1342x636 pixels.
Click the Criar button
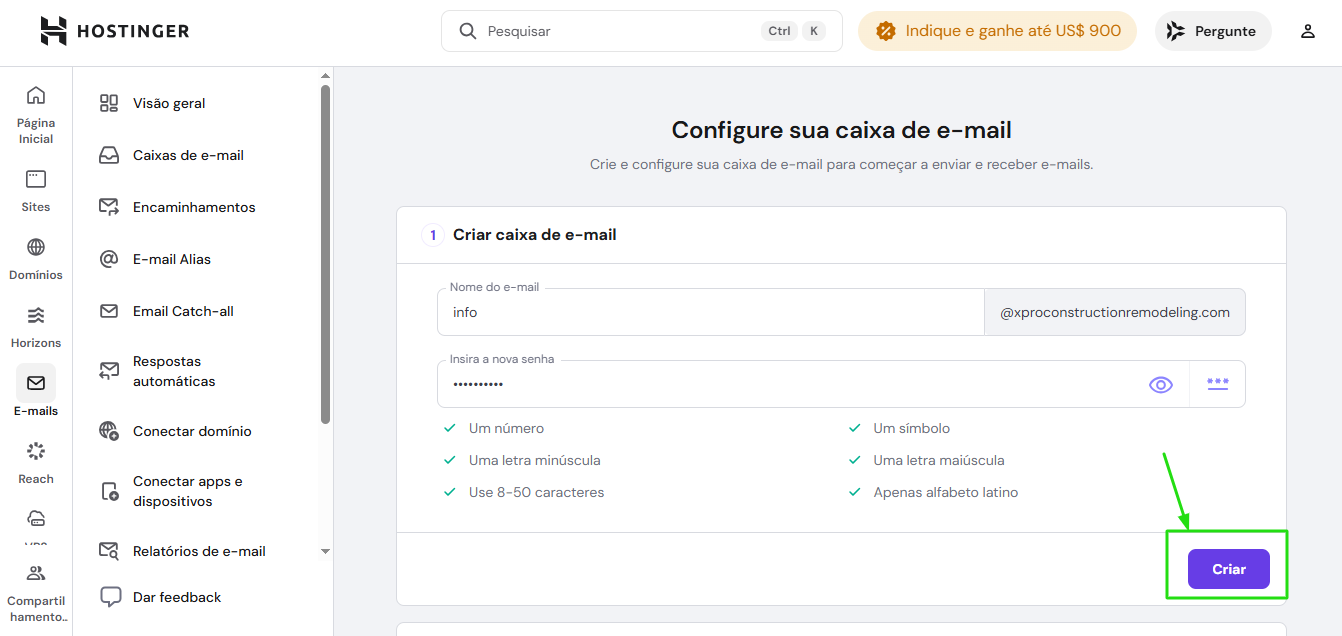(x=1228, y=569)
